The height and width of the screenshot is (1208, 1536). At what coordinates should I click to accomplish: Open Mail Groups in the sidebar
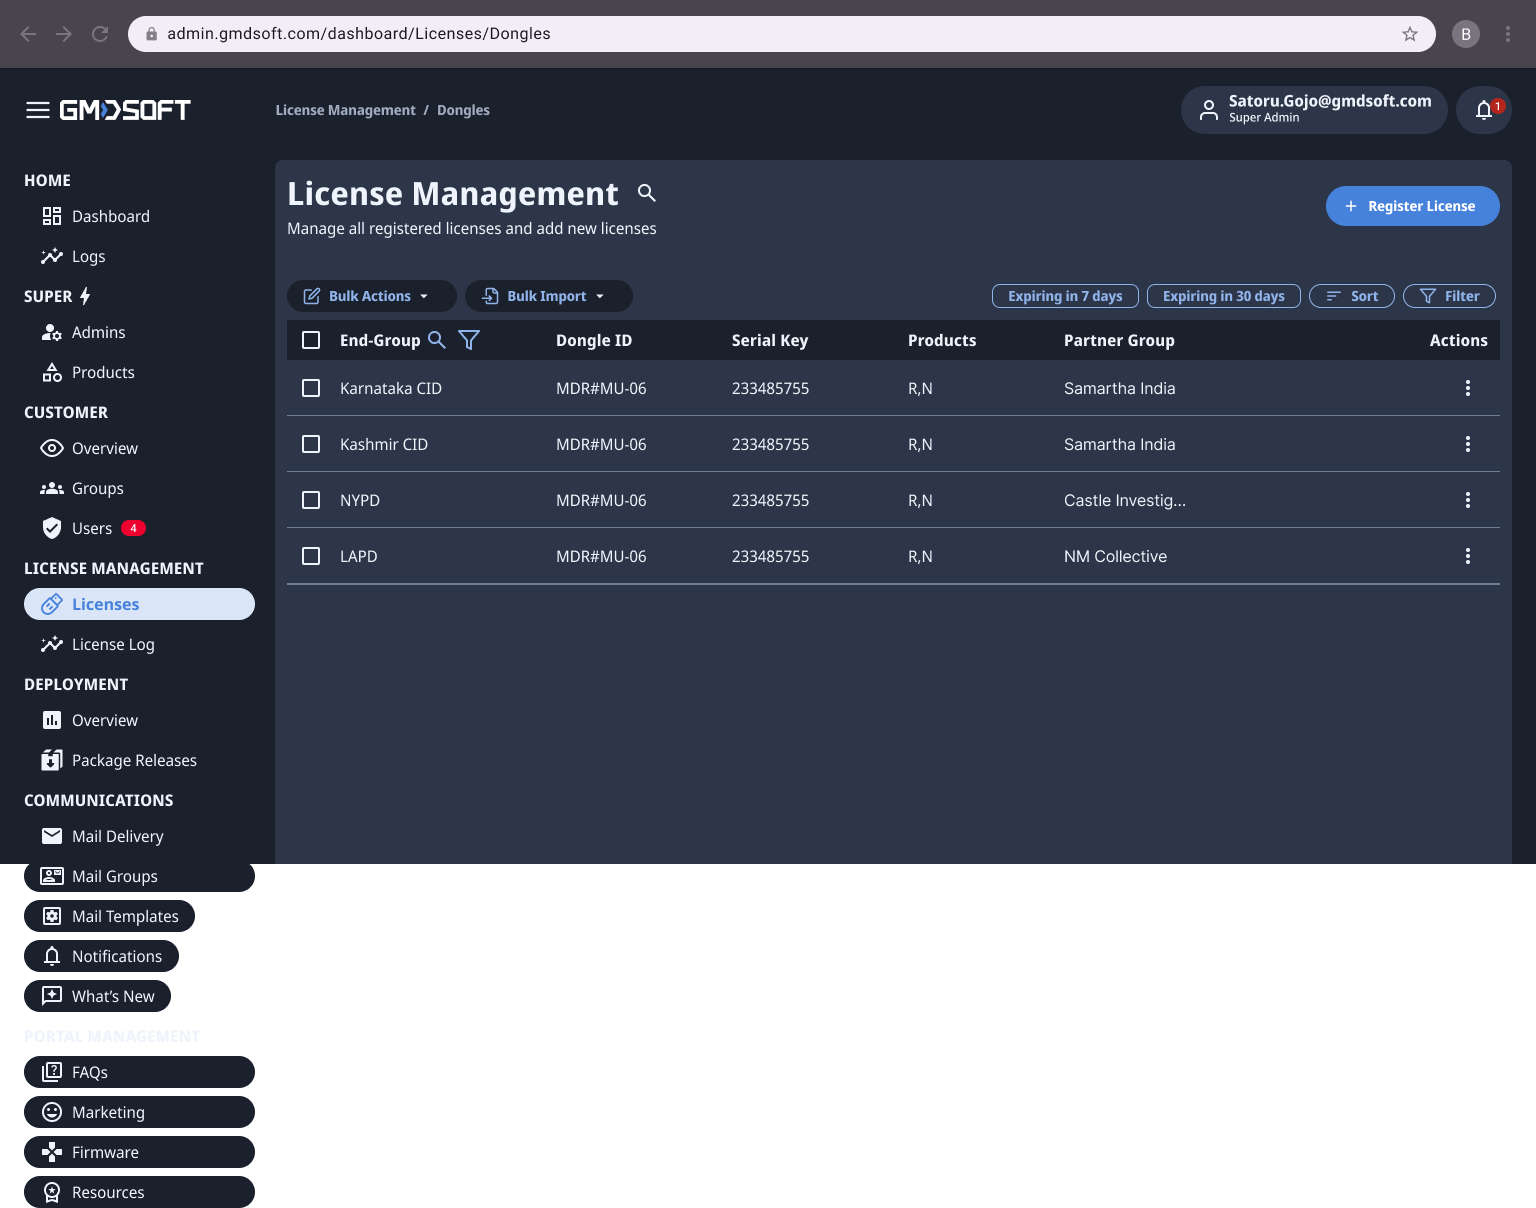tap(139, 876)
